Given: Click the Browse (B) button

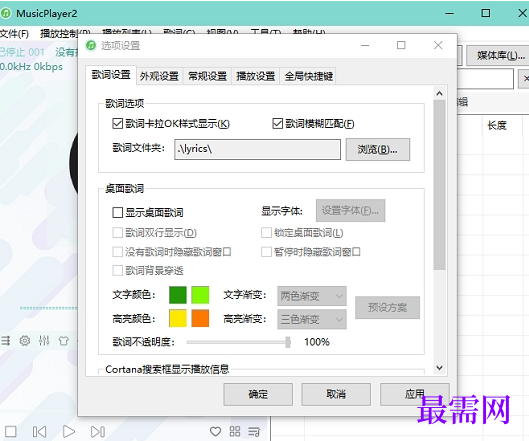Looking at the screenshot, I should 378,149.
